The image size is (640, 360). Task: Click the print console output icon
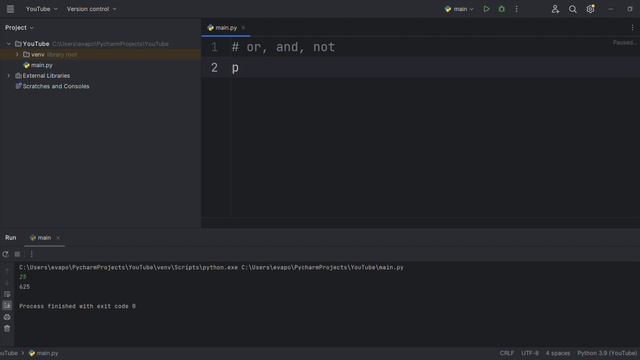tap(7, 317)
